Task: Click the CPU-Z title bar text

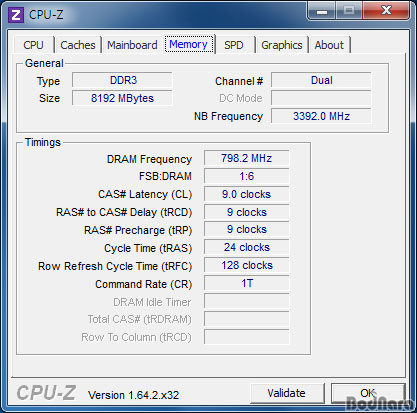Action: [46, 15]
